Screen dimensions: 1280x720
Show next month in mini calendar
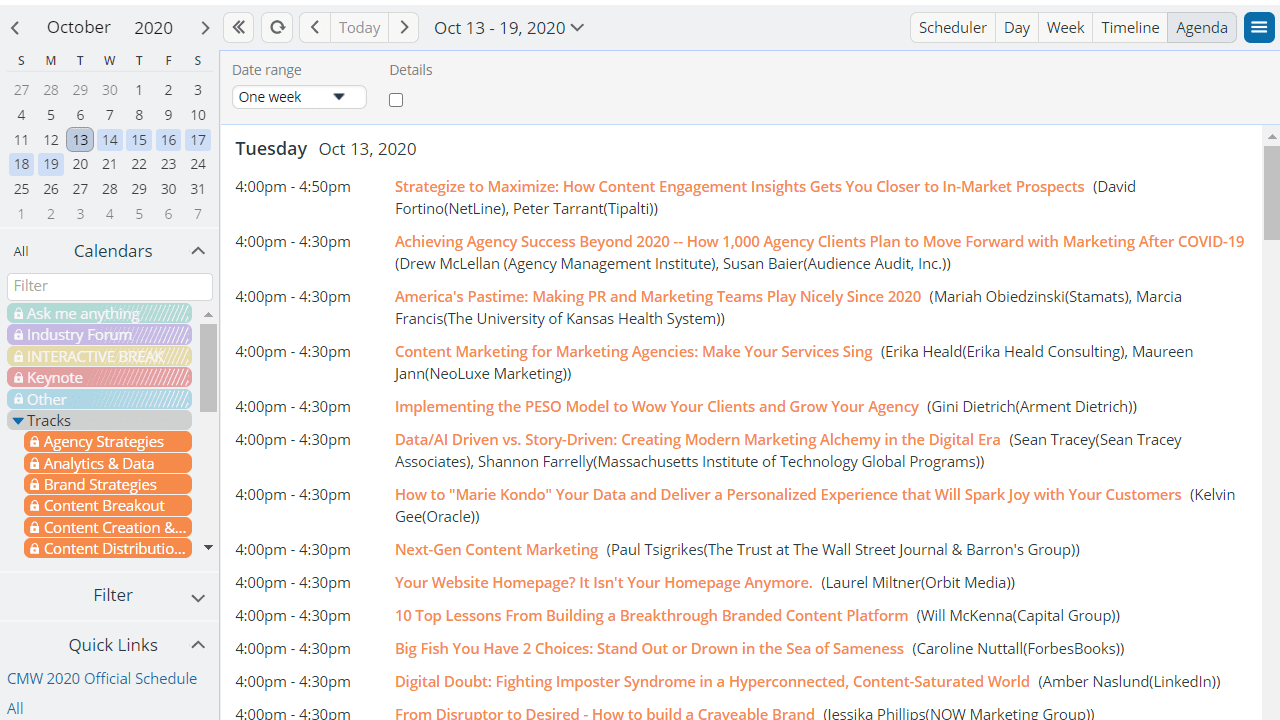pyautogui.click(x=204, y=28)
